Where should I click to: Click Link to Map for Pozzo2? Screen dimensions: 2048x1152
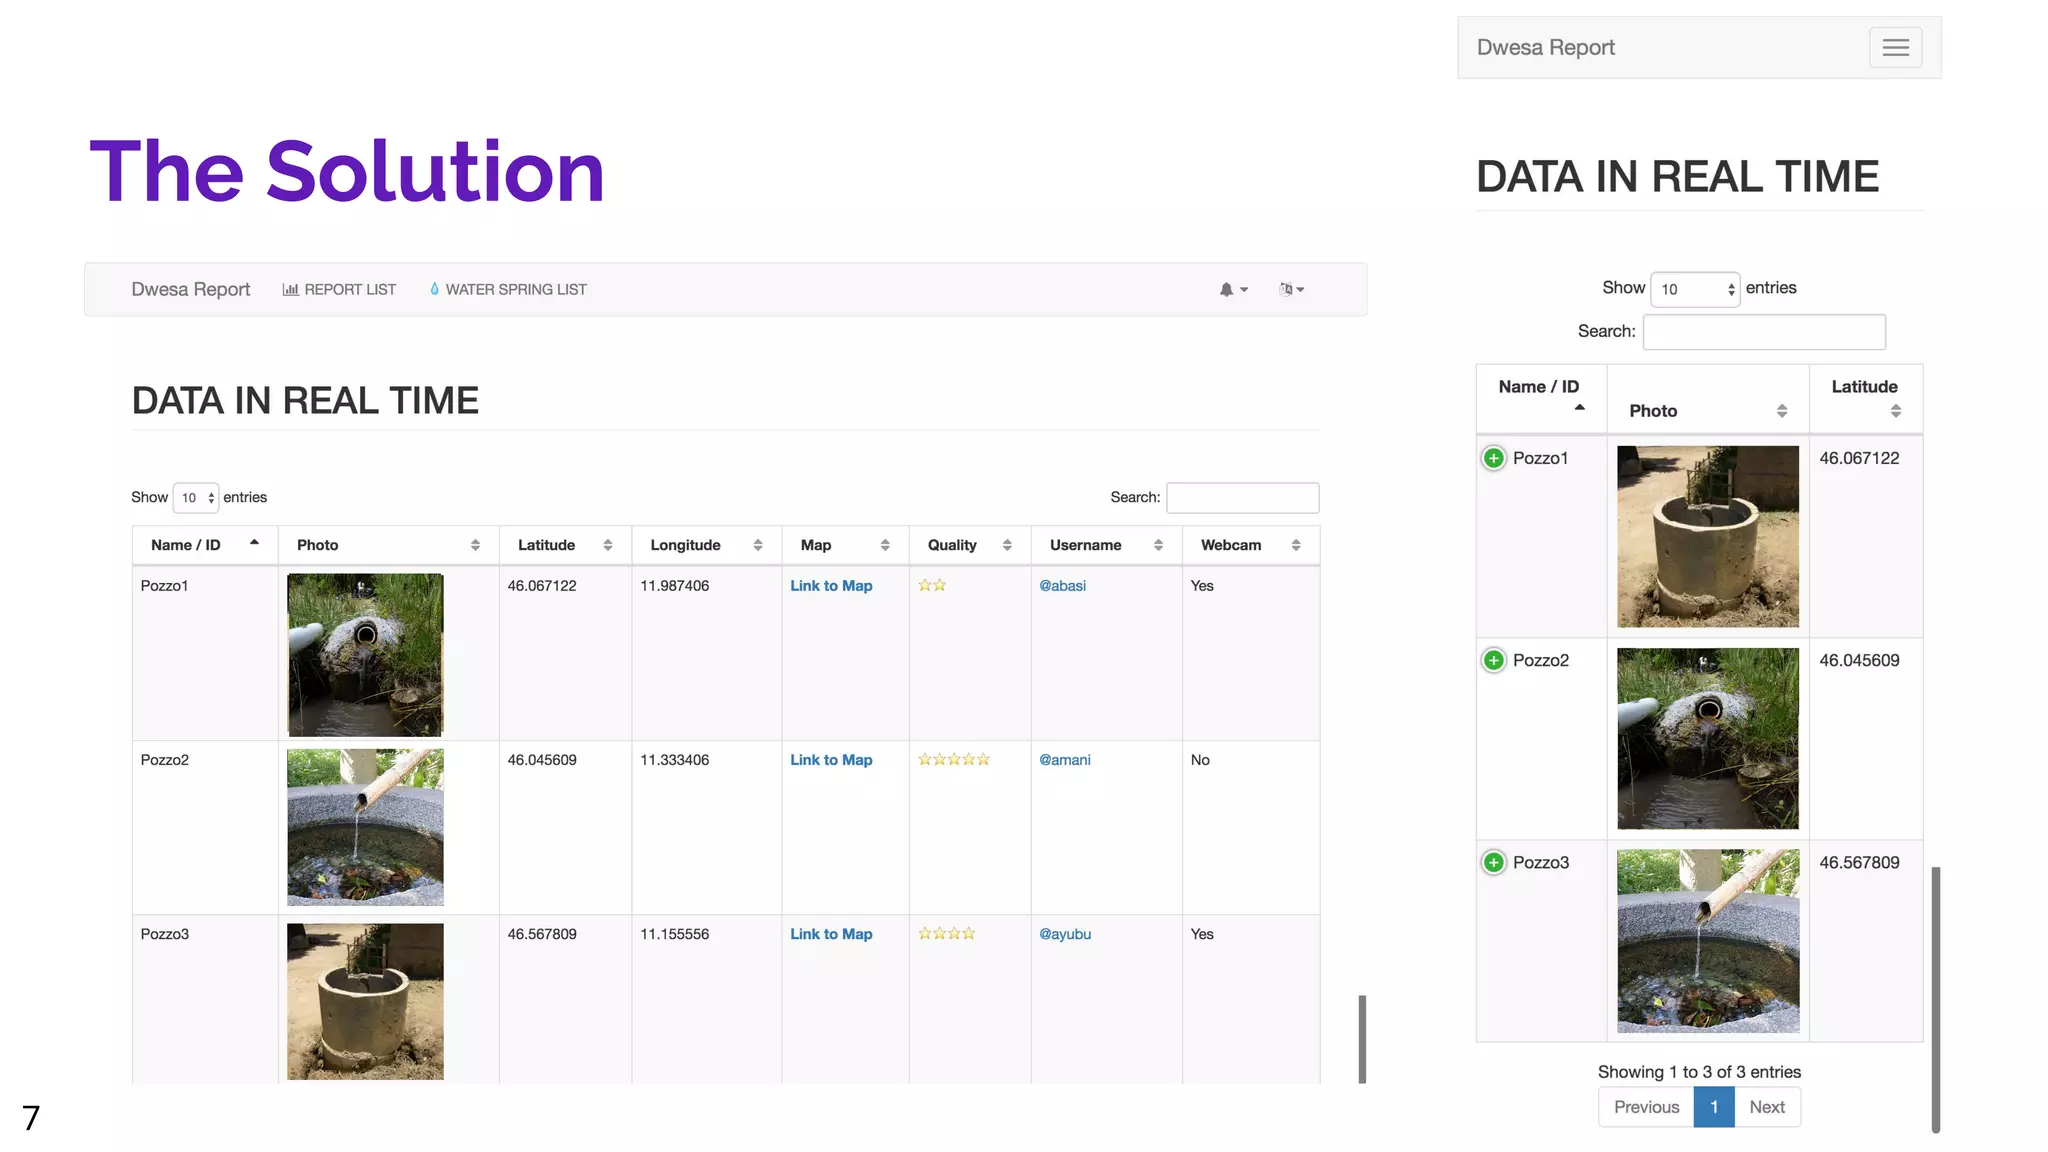click(x=831, y=761)
